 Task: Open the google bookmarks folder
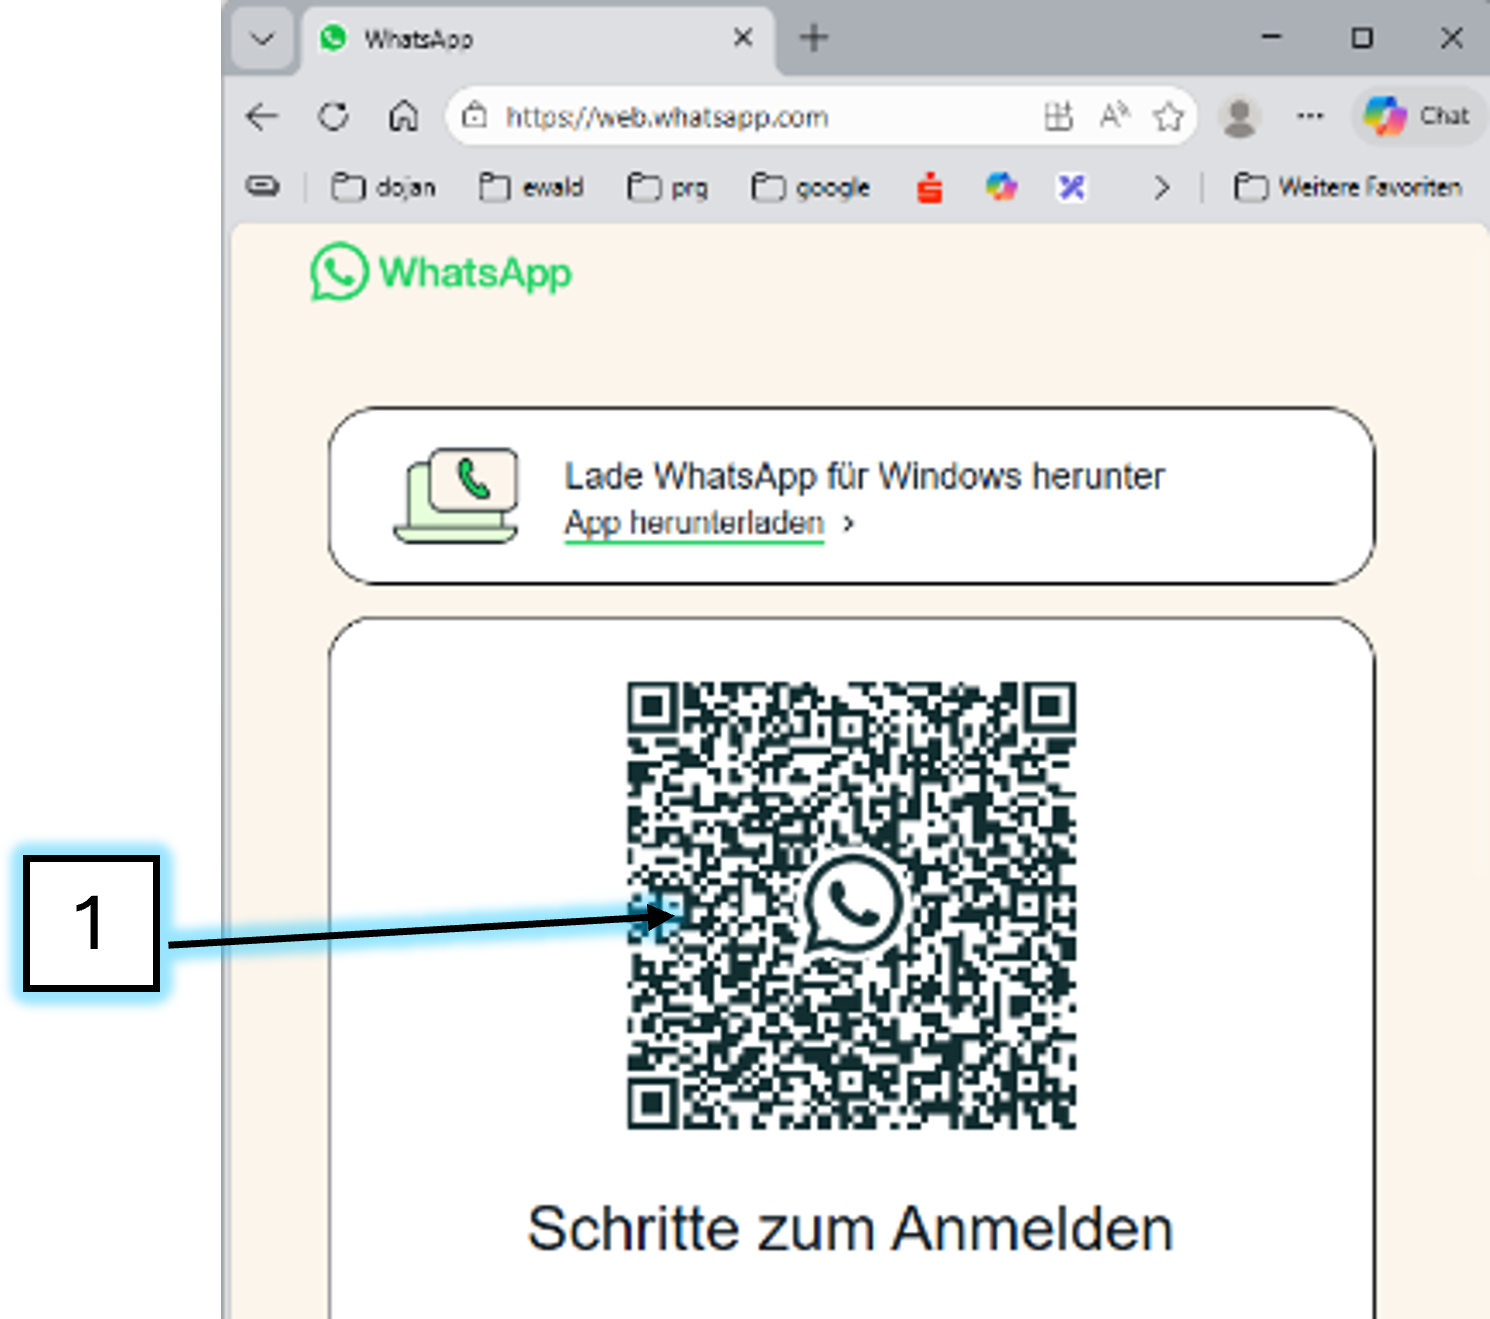click(811, 187)
